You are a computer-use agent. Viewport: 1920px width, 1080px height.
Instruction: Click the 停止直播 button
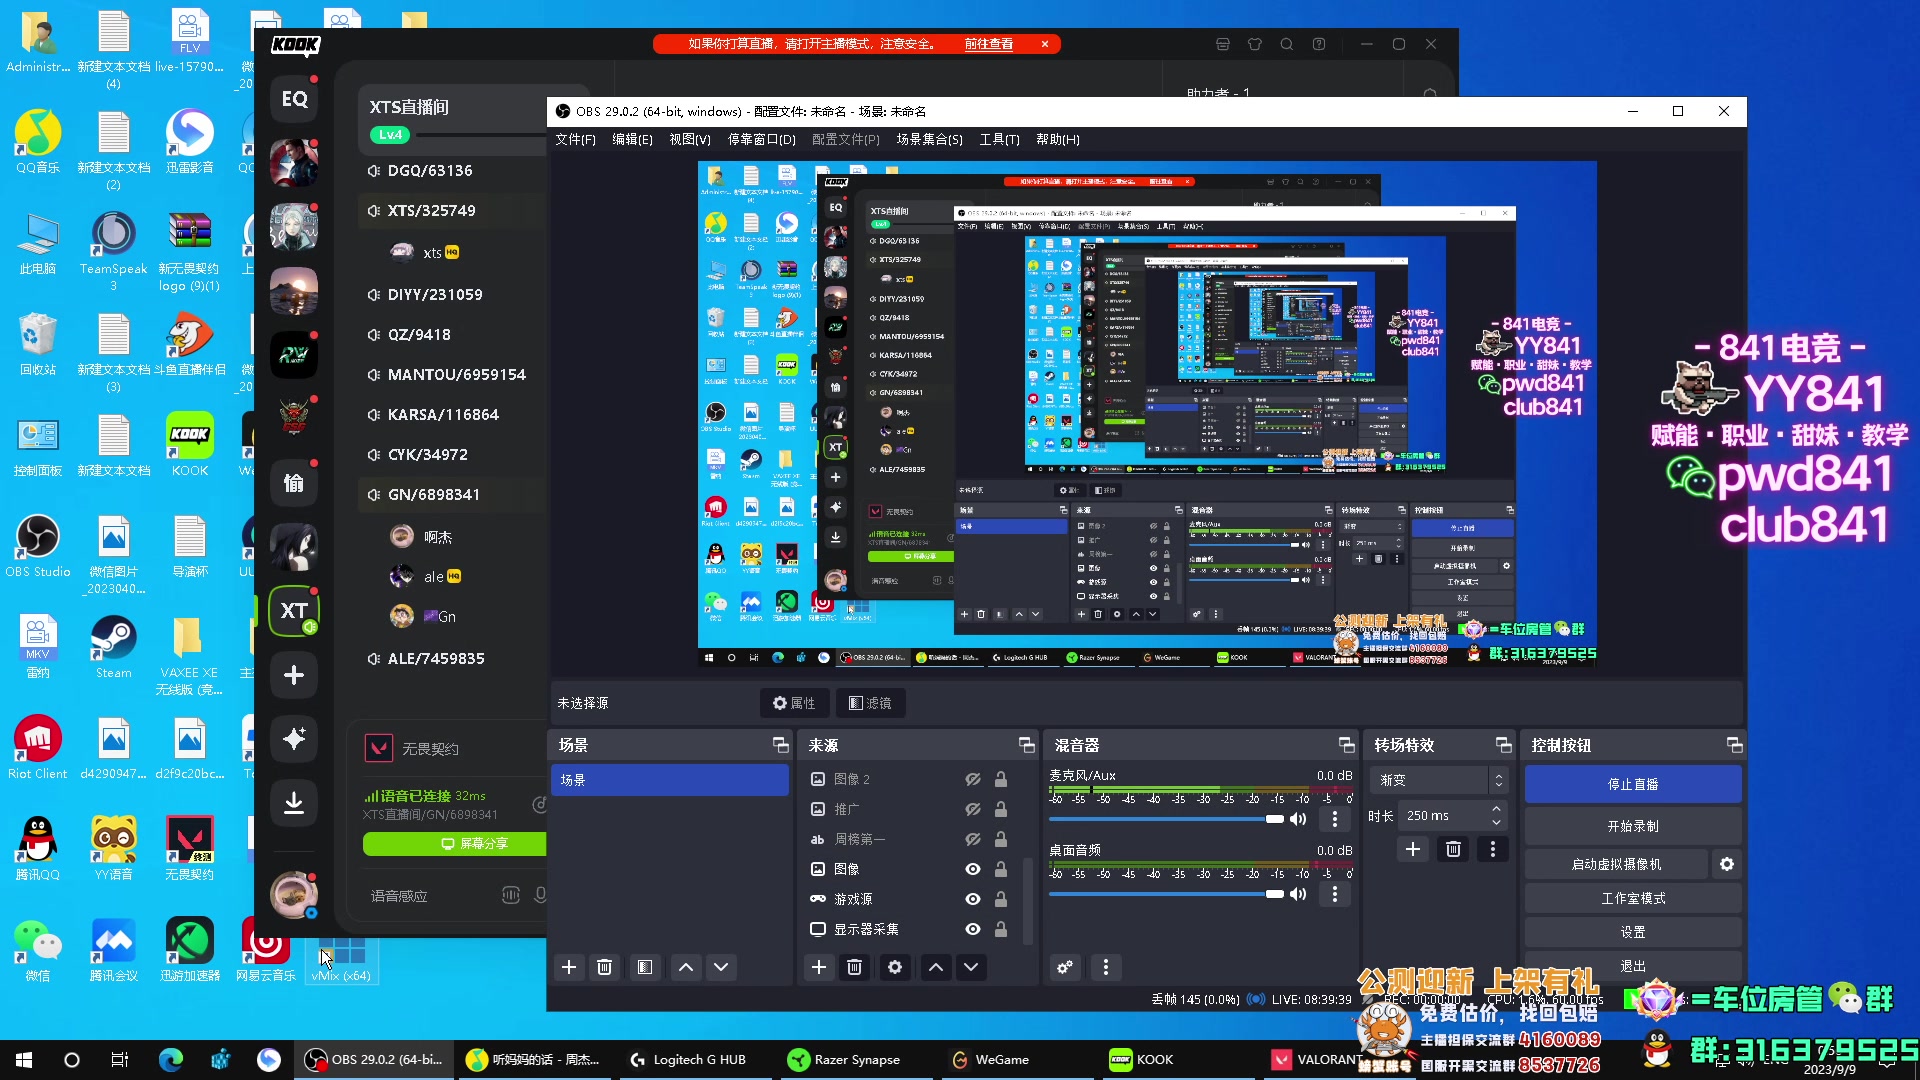(1632, 784)
